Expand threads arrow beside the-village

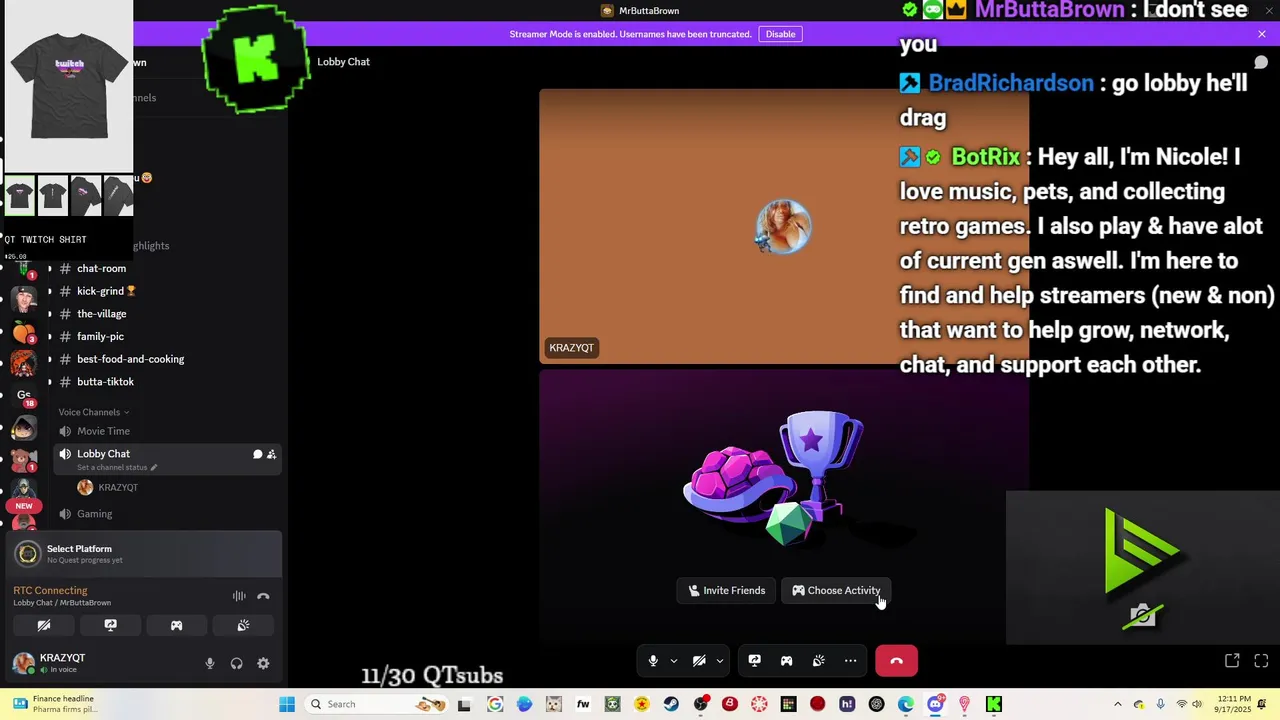49,314
